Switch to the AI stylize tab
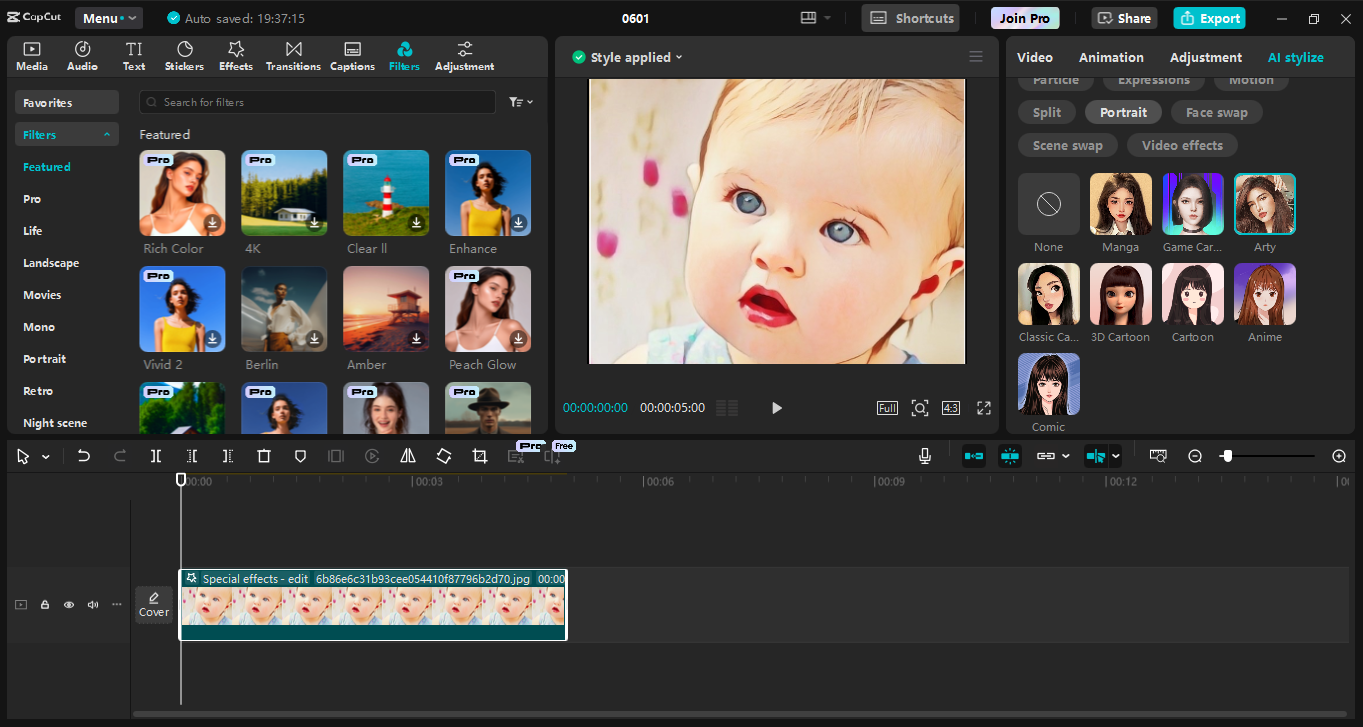The height and width of the screenshot is (727, 1363). pos(1295,57)
